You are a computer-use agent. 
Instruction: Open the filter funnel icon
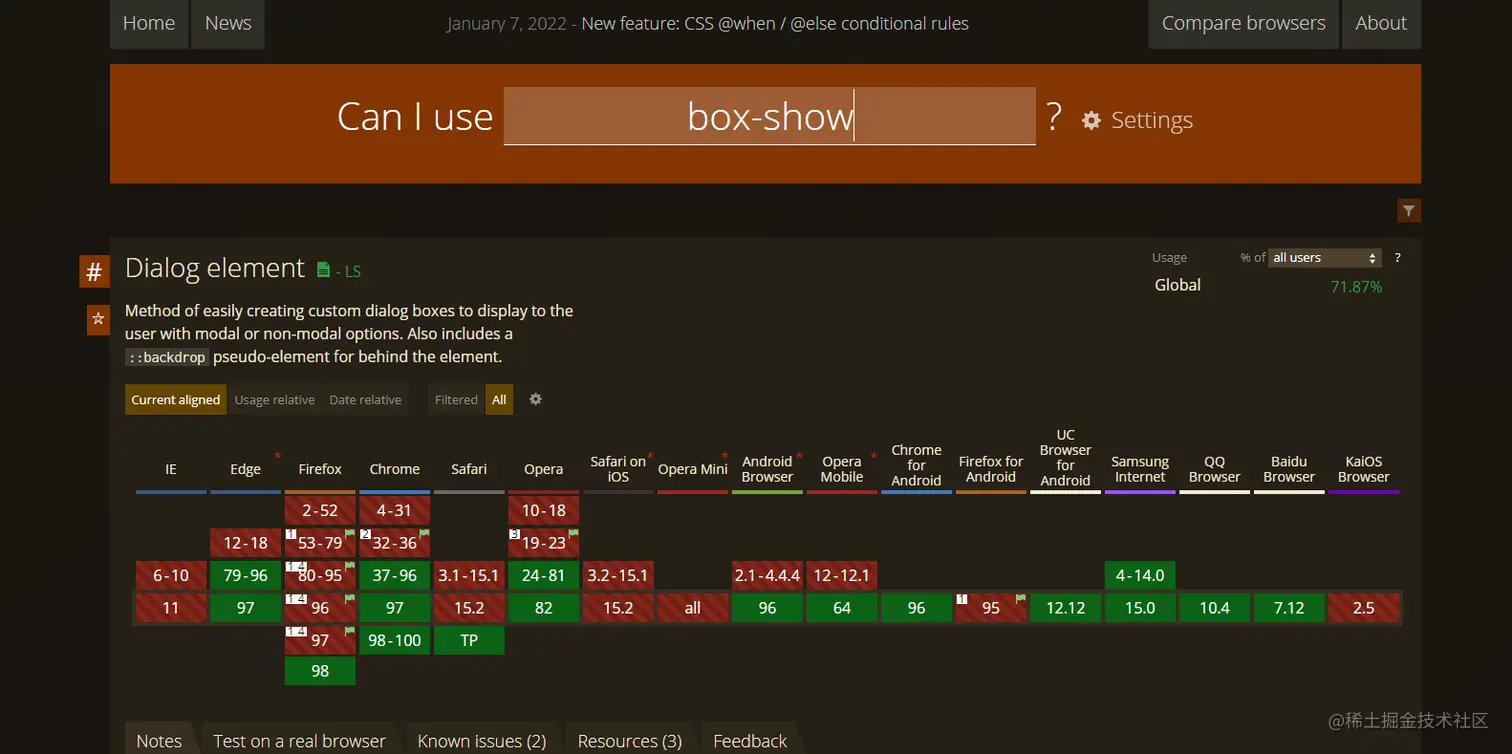tap(1409, 210)
